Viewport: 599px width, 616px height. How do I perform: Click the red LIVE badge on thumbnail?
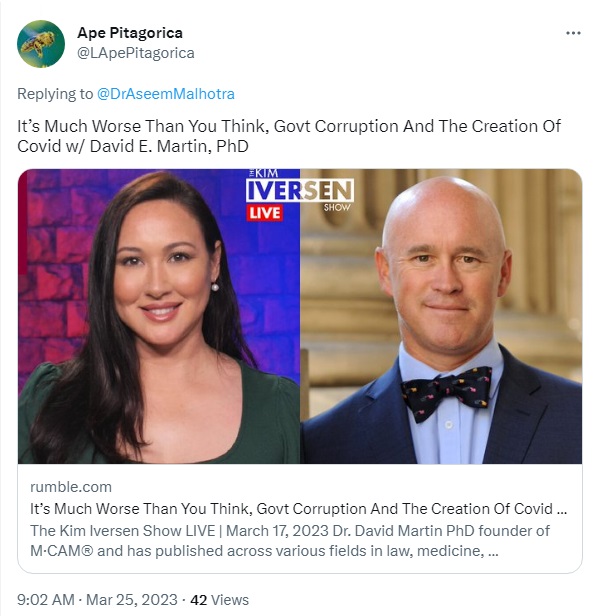265,213
